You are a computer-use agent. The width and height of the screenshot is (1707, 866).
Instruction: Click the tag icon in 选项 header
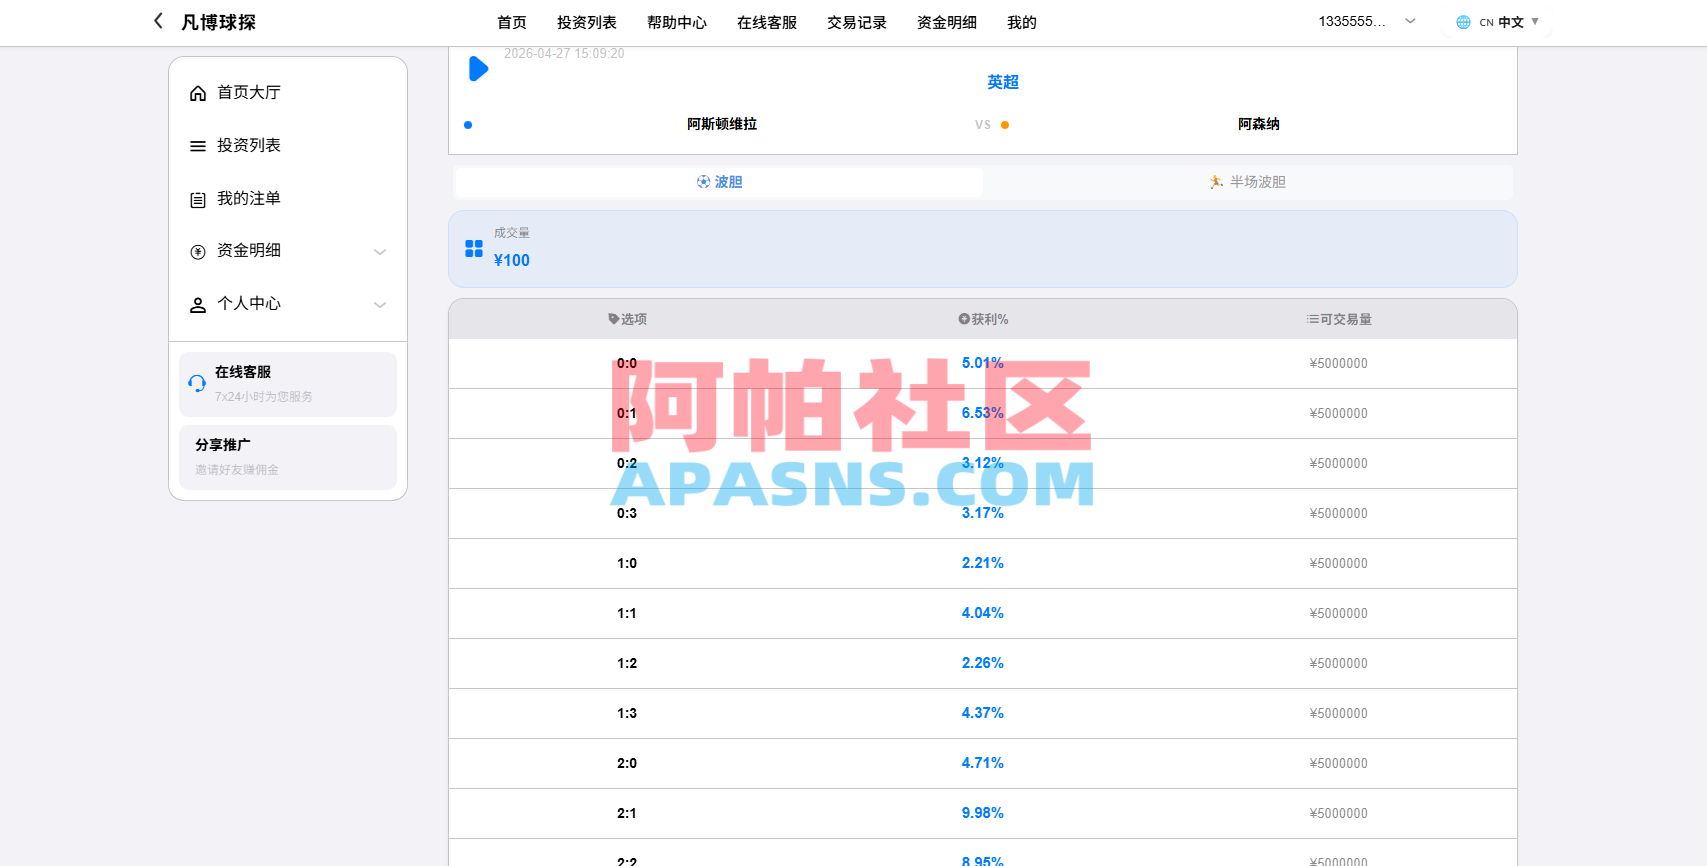(x=614, y=319)
